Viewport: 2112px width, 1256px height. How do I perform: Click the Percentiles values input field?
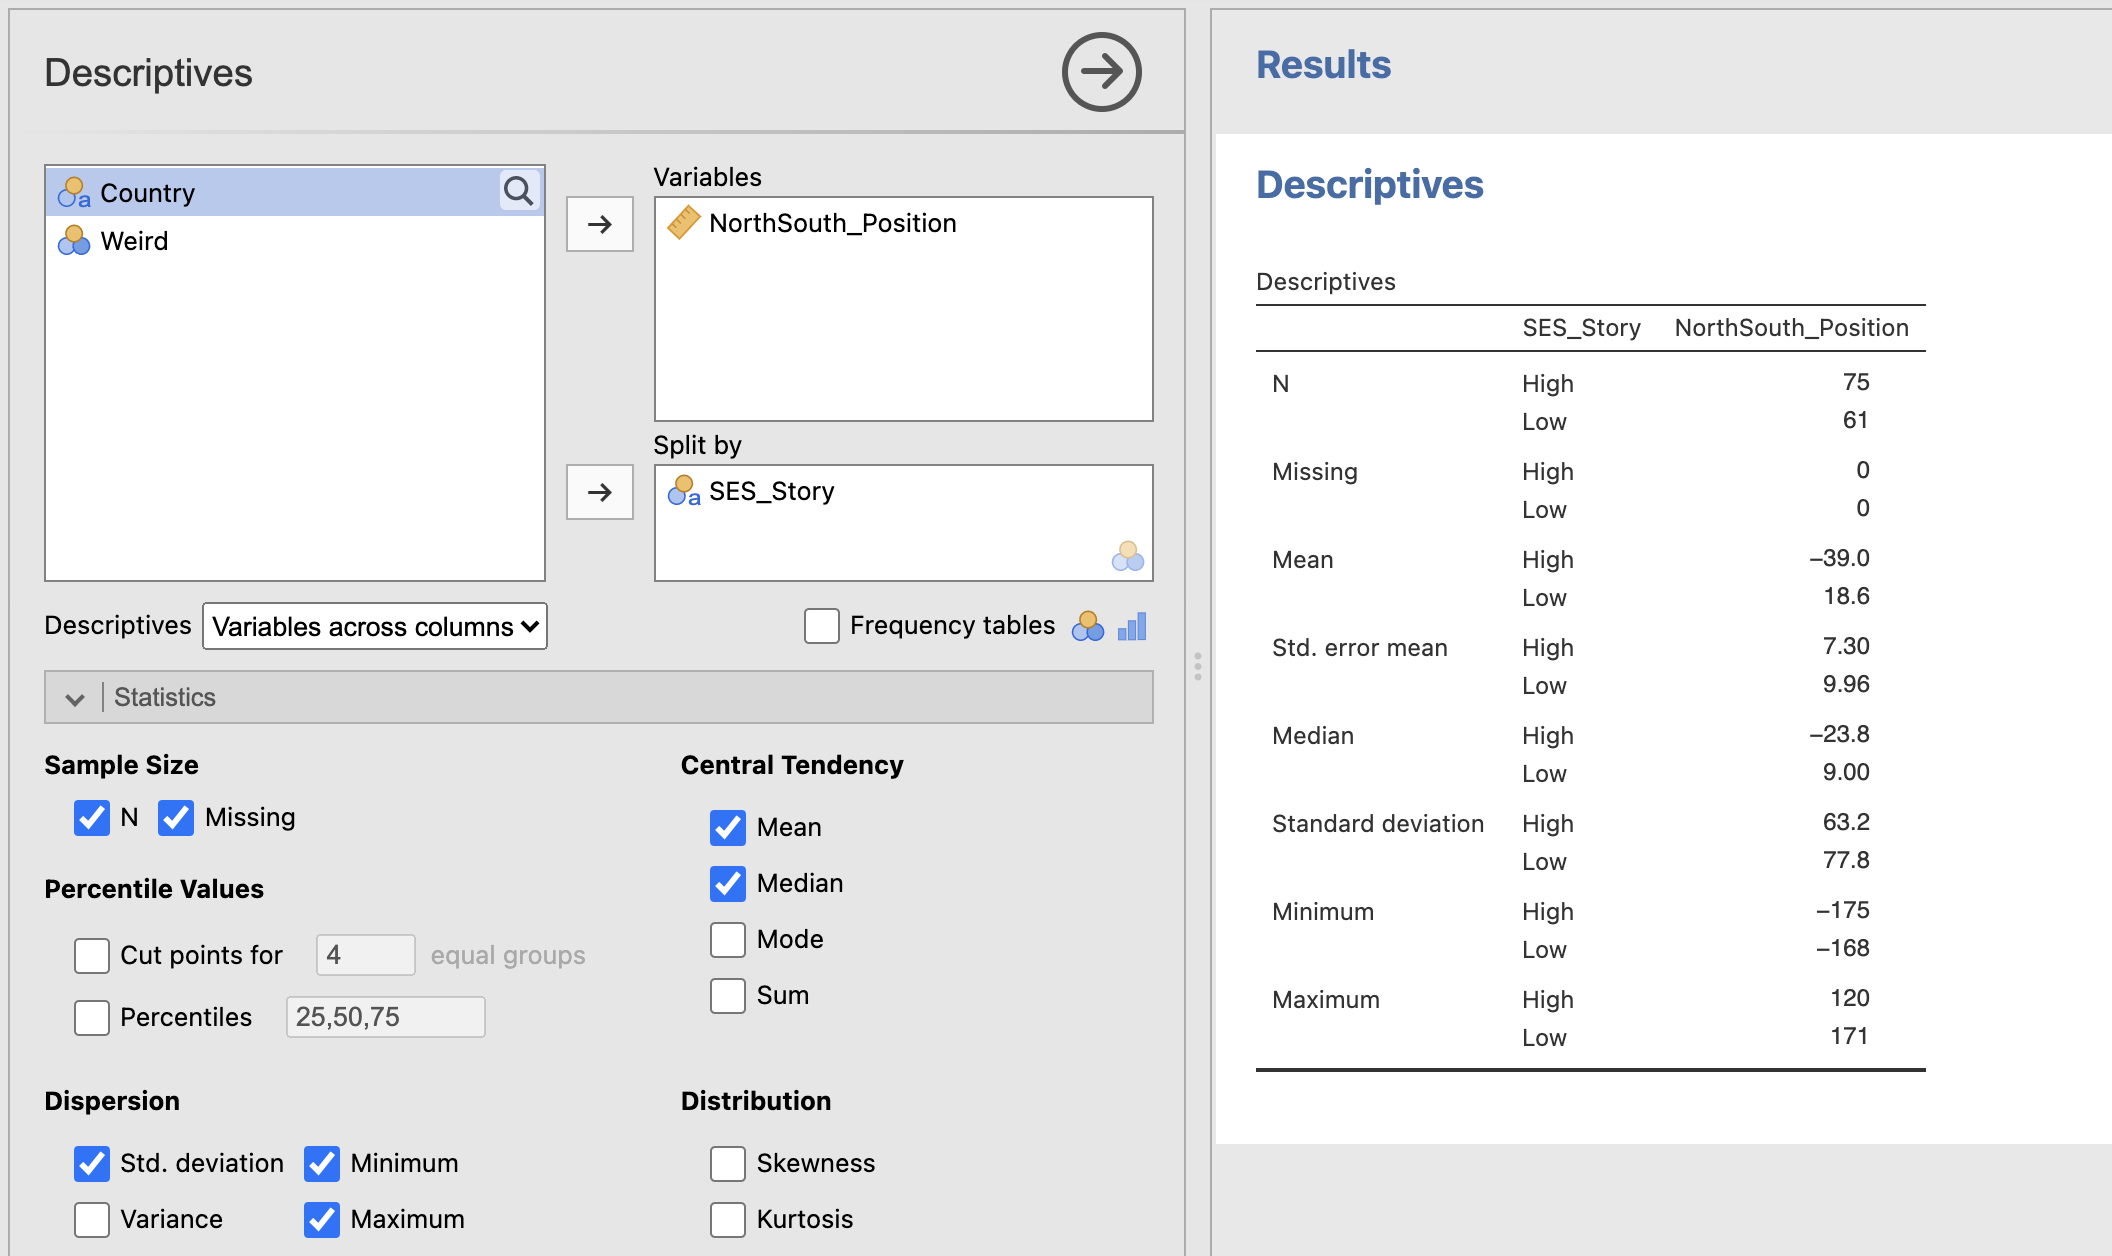[386, 1017]
